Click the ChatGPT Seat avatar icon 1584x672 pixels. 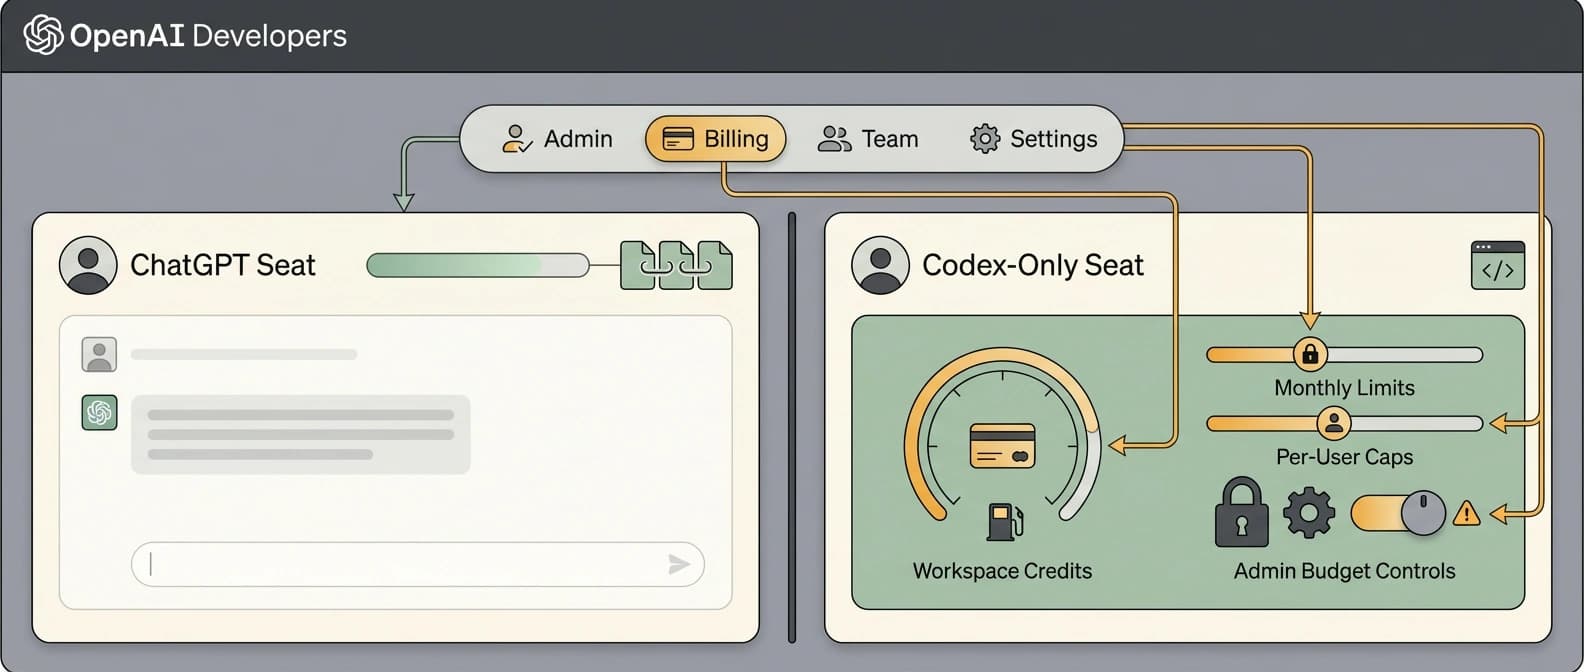pyautogui.click(x=88, y=265)
